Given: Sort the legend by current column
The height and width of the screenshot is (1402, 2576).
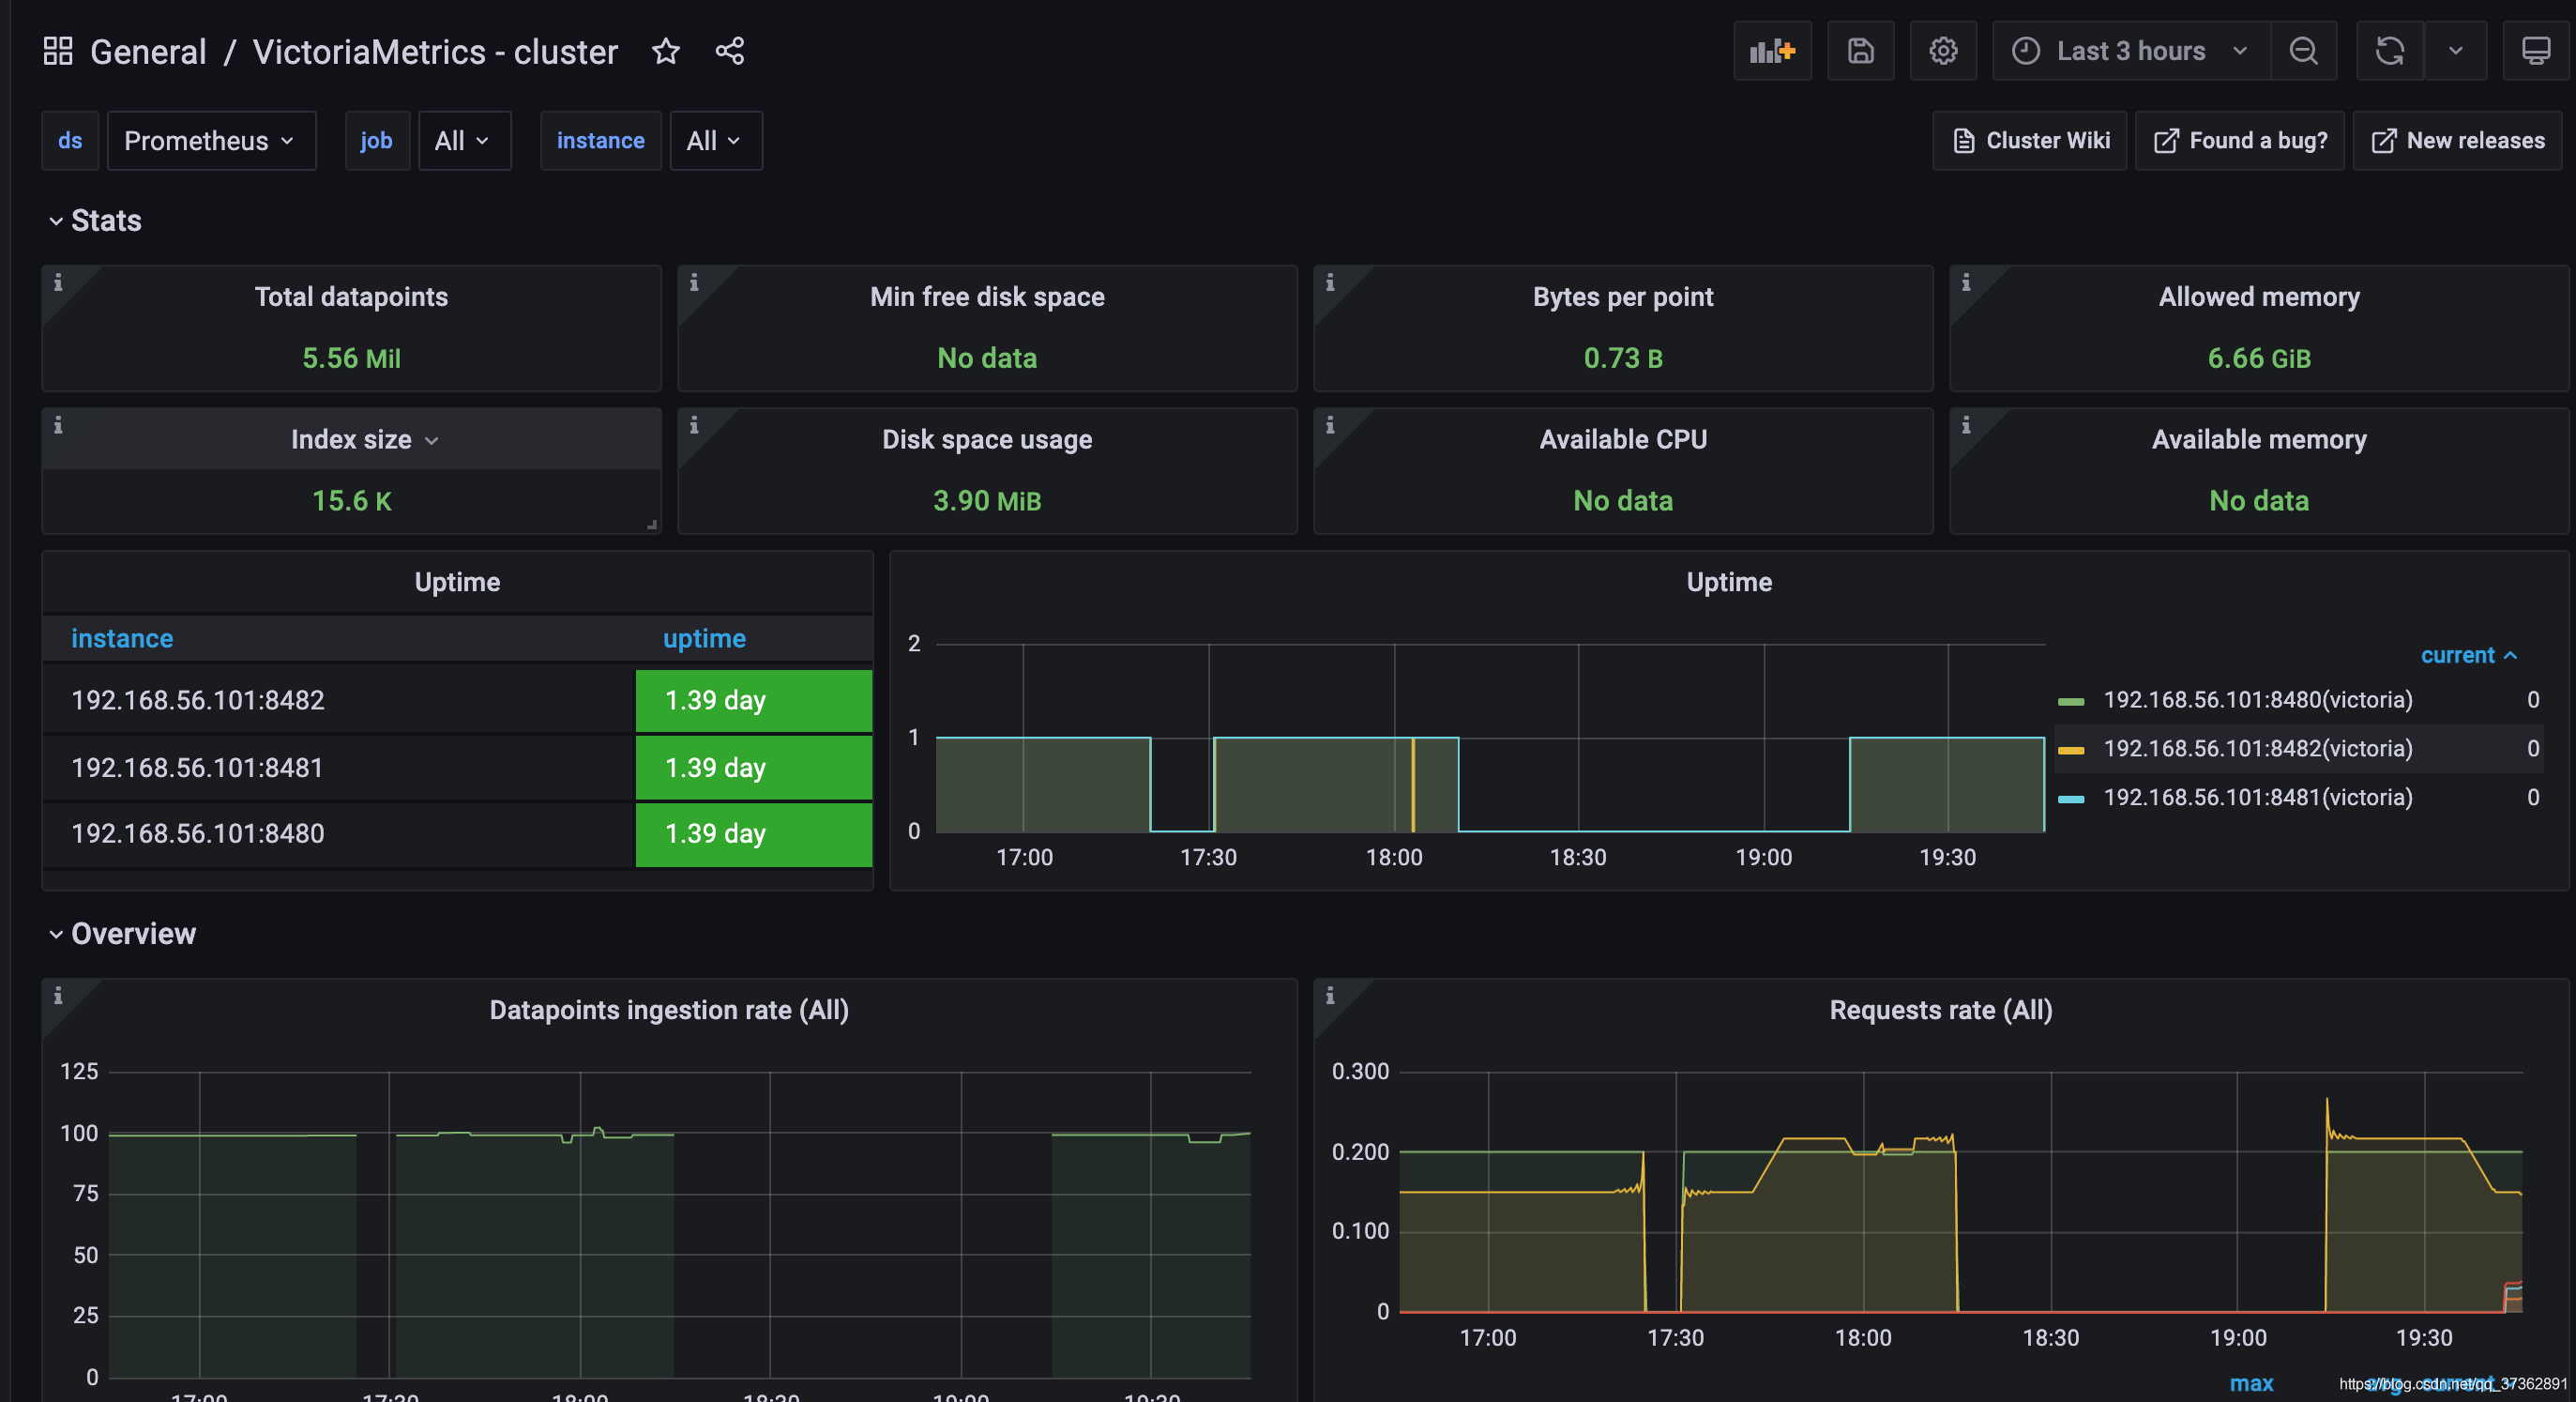Looking at the screenshot, I should pyautogui.click(x=2468, y=656).
